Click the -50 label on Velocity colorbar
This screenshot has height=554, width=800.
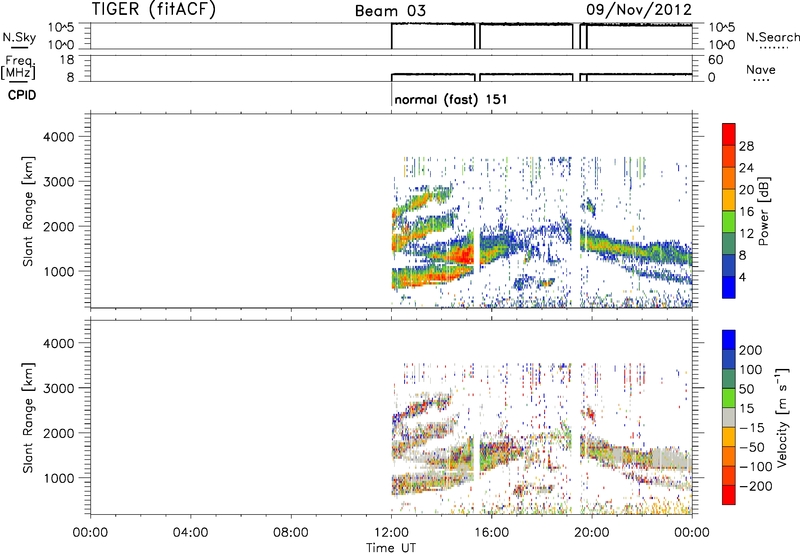(x=752, y=447)
